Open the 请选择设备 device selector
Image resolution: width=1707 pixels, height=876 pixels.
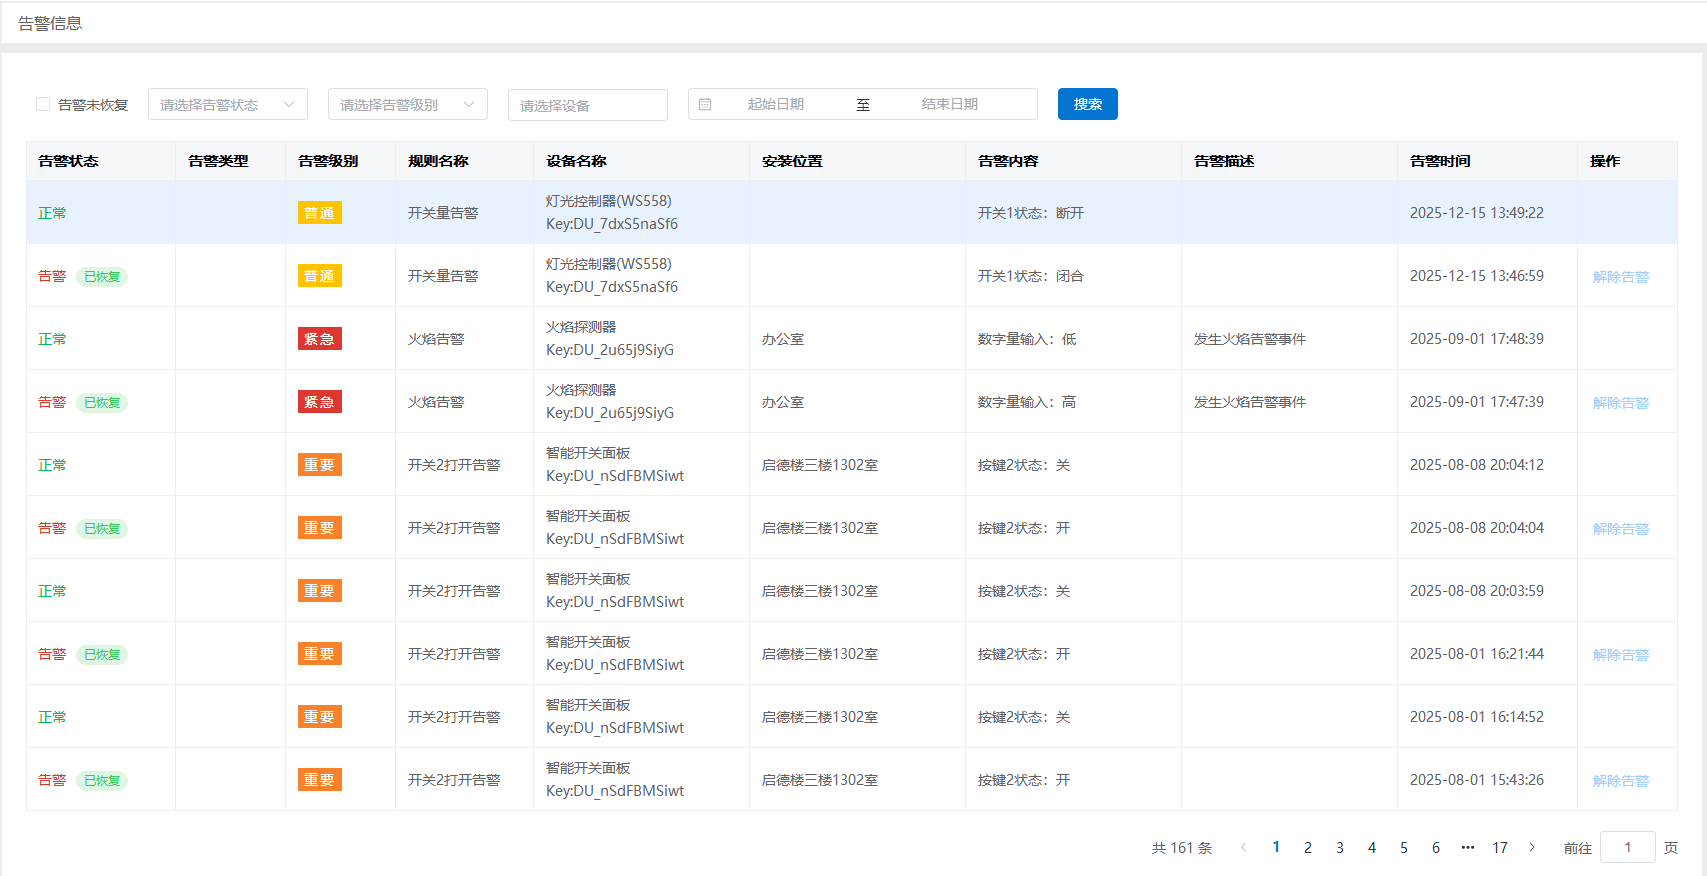tap(587, 105)
